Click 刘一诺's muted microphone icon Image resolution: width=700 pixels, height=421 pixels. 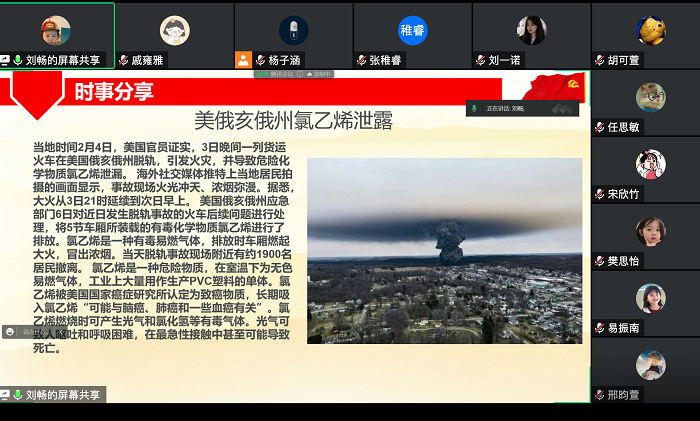(x=481, y=60)
